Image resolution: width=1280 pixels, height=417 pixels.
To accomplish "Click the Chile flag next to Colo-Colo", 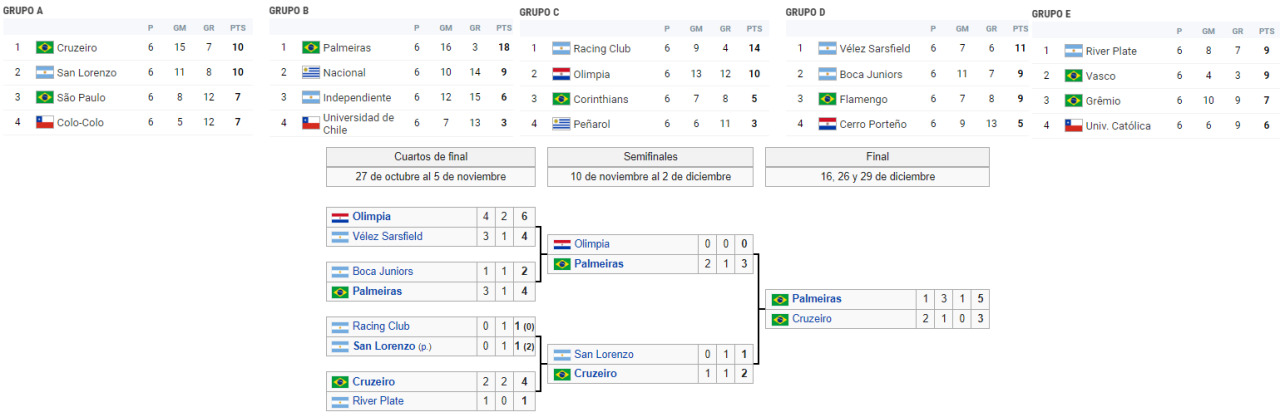I will pos(44,122).
